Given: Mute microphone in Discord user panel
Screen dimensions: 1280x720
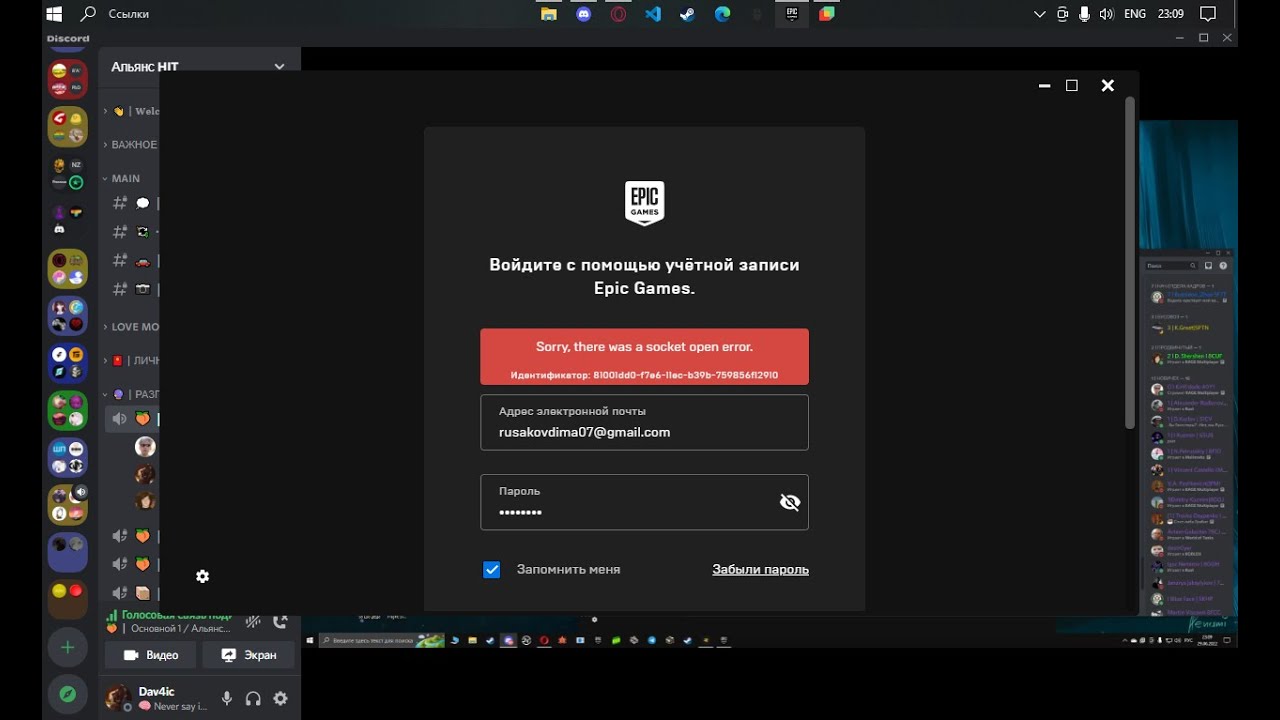Looking at the screenshot, I should [x=227, y=699].
